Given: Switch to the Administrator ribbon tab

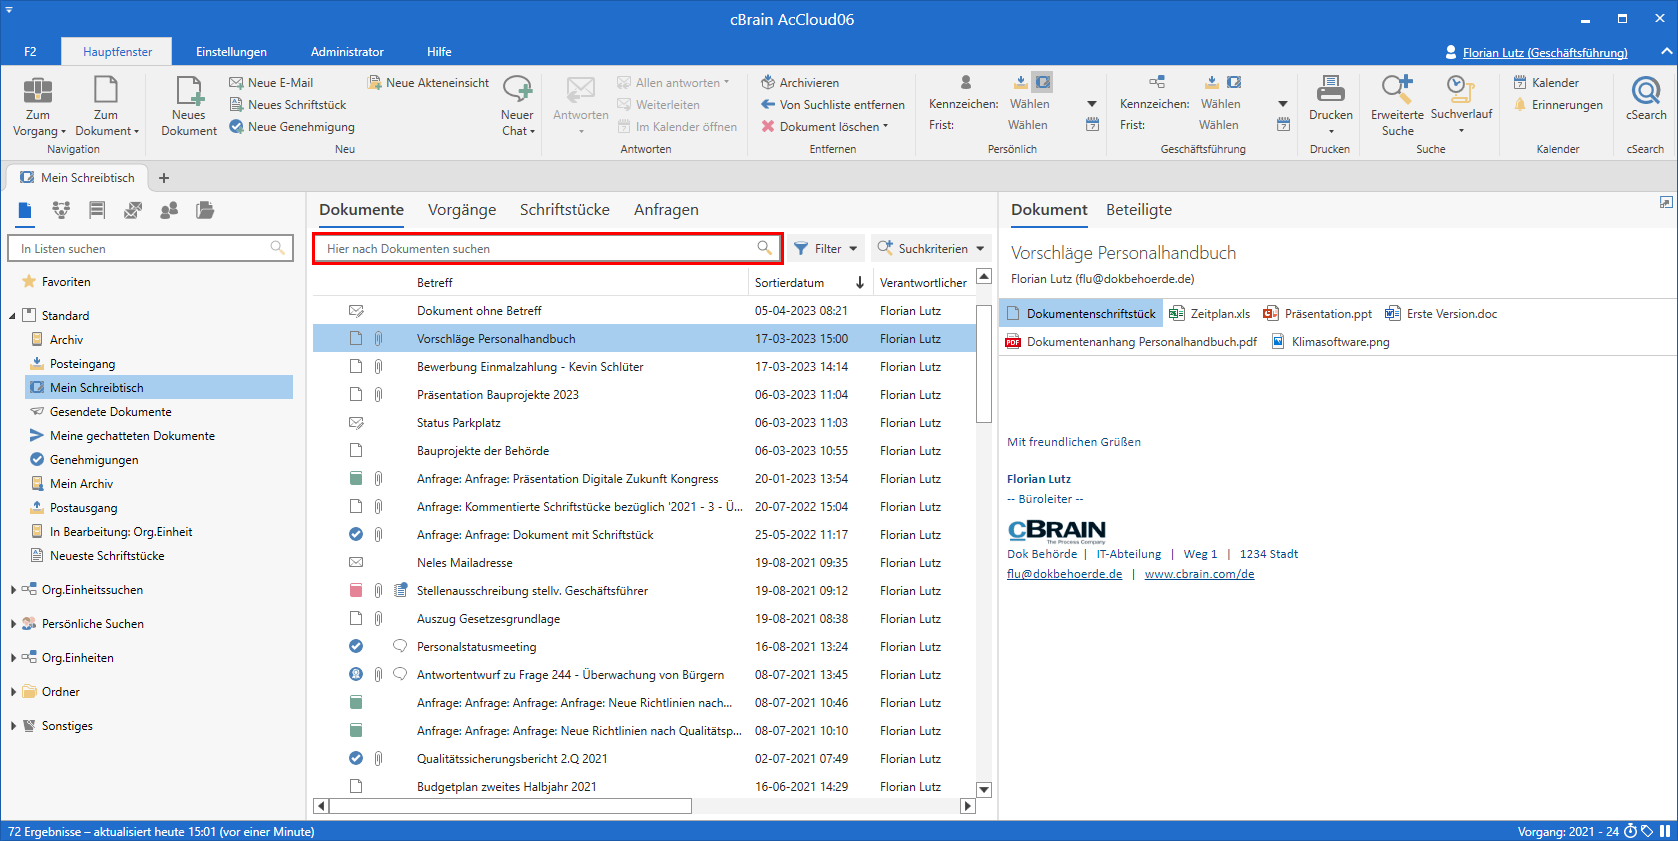Looking at the screenshot, I should pos(347,52).
